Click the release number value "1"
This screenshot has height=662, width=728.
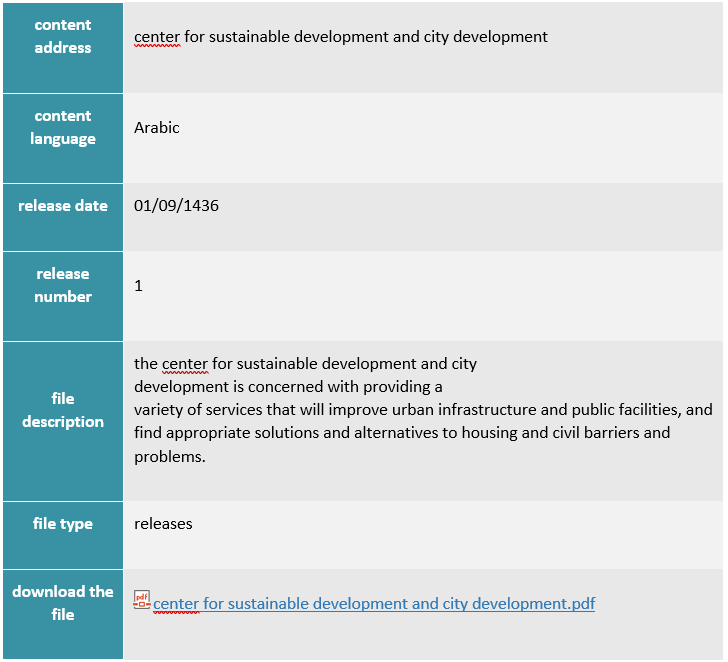pyautogui.click(x=138, y=286)
